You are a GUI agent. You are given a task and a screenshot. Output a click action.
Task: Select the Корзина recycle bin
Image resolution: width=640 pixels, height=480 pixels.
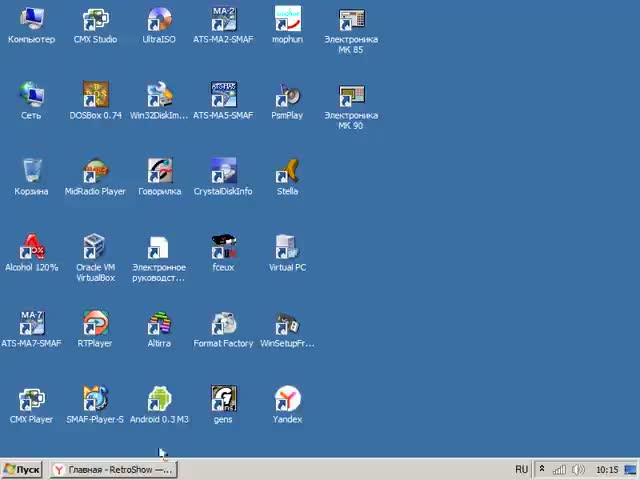pos(32,172)
